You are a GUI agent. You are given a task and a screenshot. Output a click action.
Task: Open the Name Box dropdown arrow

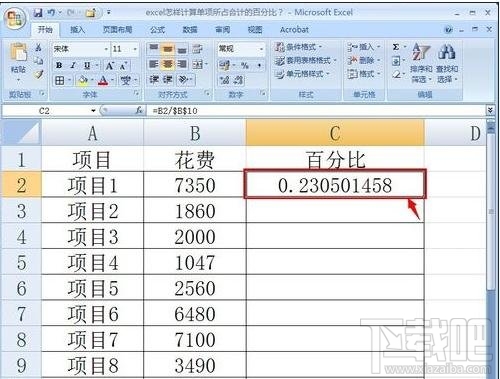[x=93, y=111]
